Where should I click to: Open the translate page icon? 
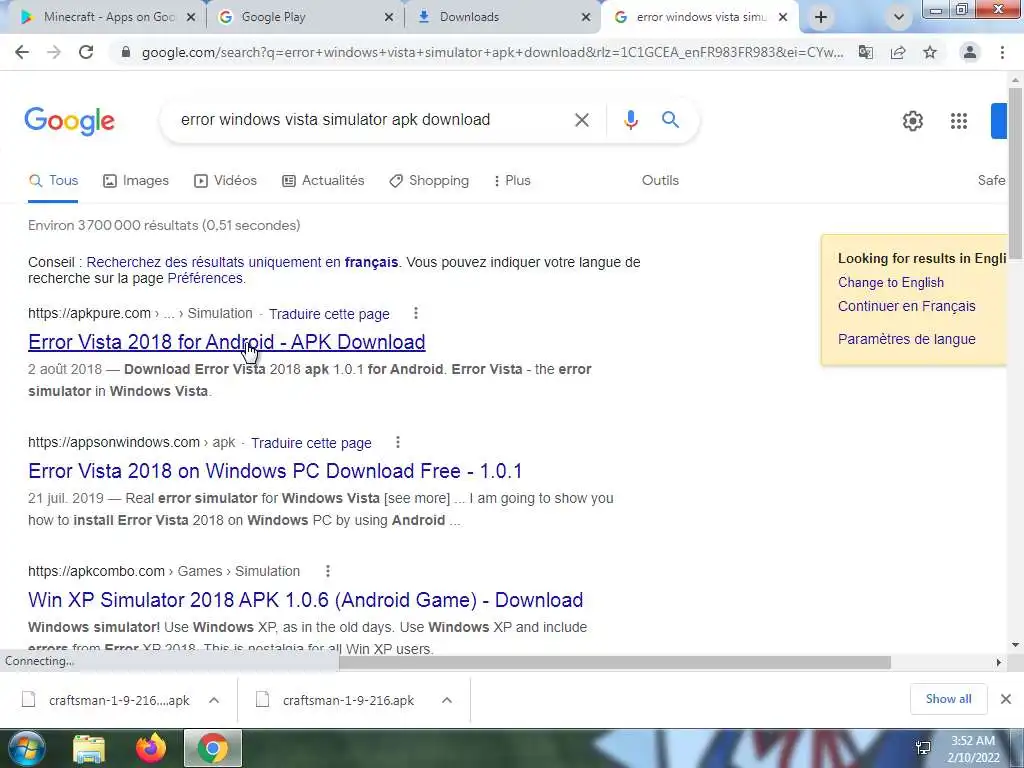(865, 52)
